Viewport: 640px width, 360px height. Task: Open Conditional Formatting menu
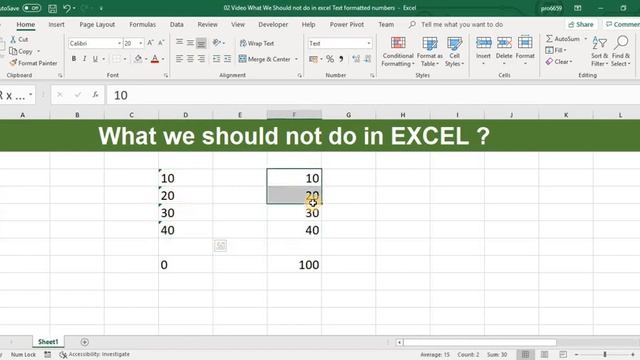(398, 51)
